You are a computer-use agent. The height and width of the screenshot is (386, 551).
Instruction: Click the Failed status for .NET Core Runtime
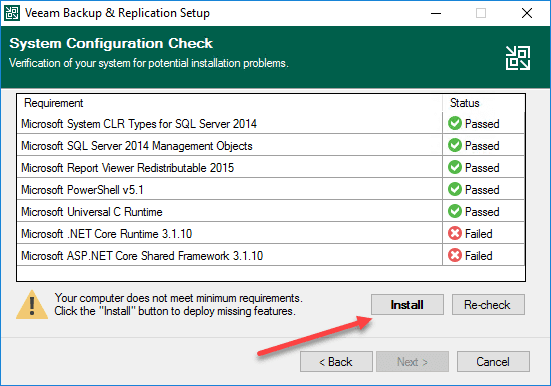[x=479, y=234]
